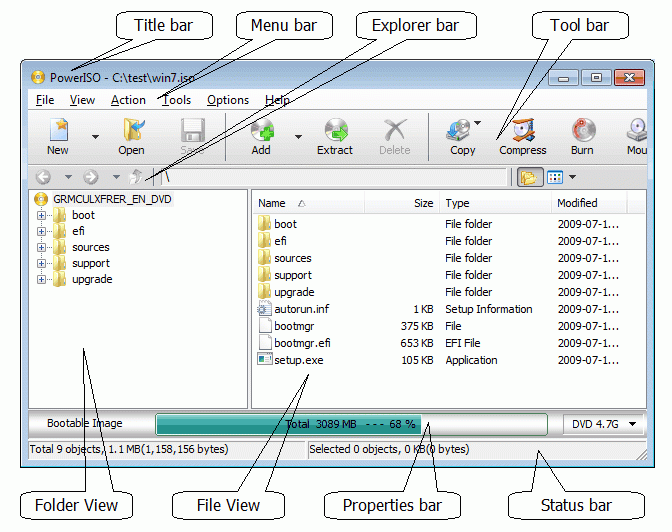
Task: Open the Back history dropdown arrow
Action: pos(68,177)
